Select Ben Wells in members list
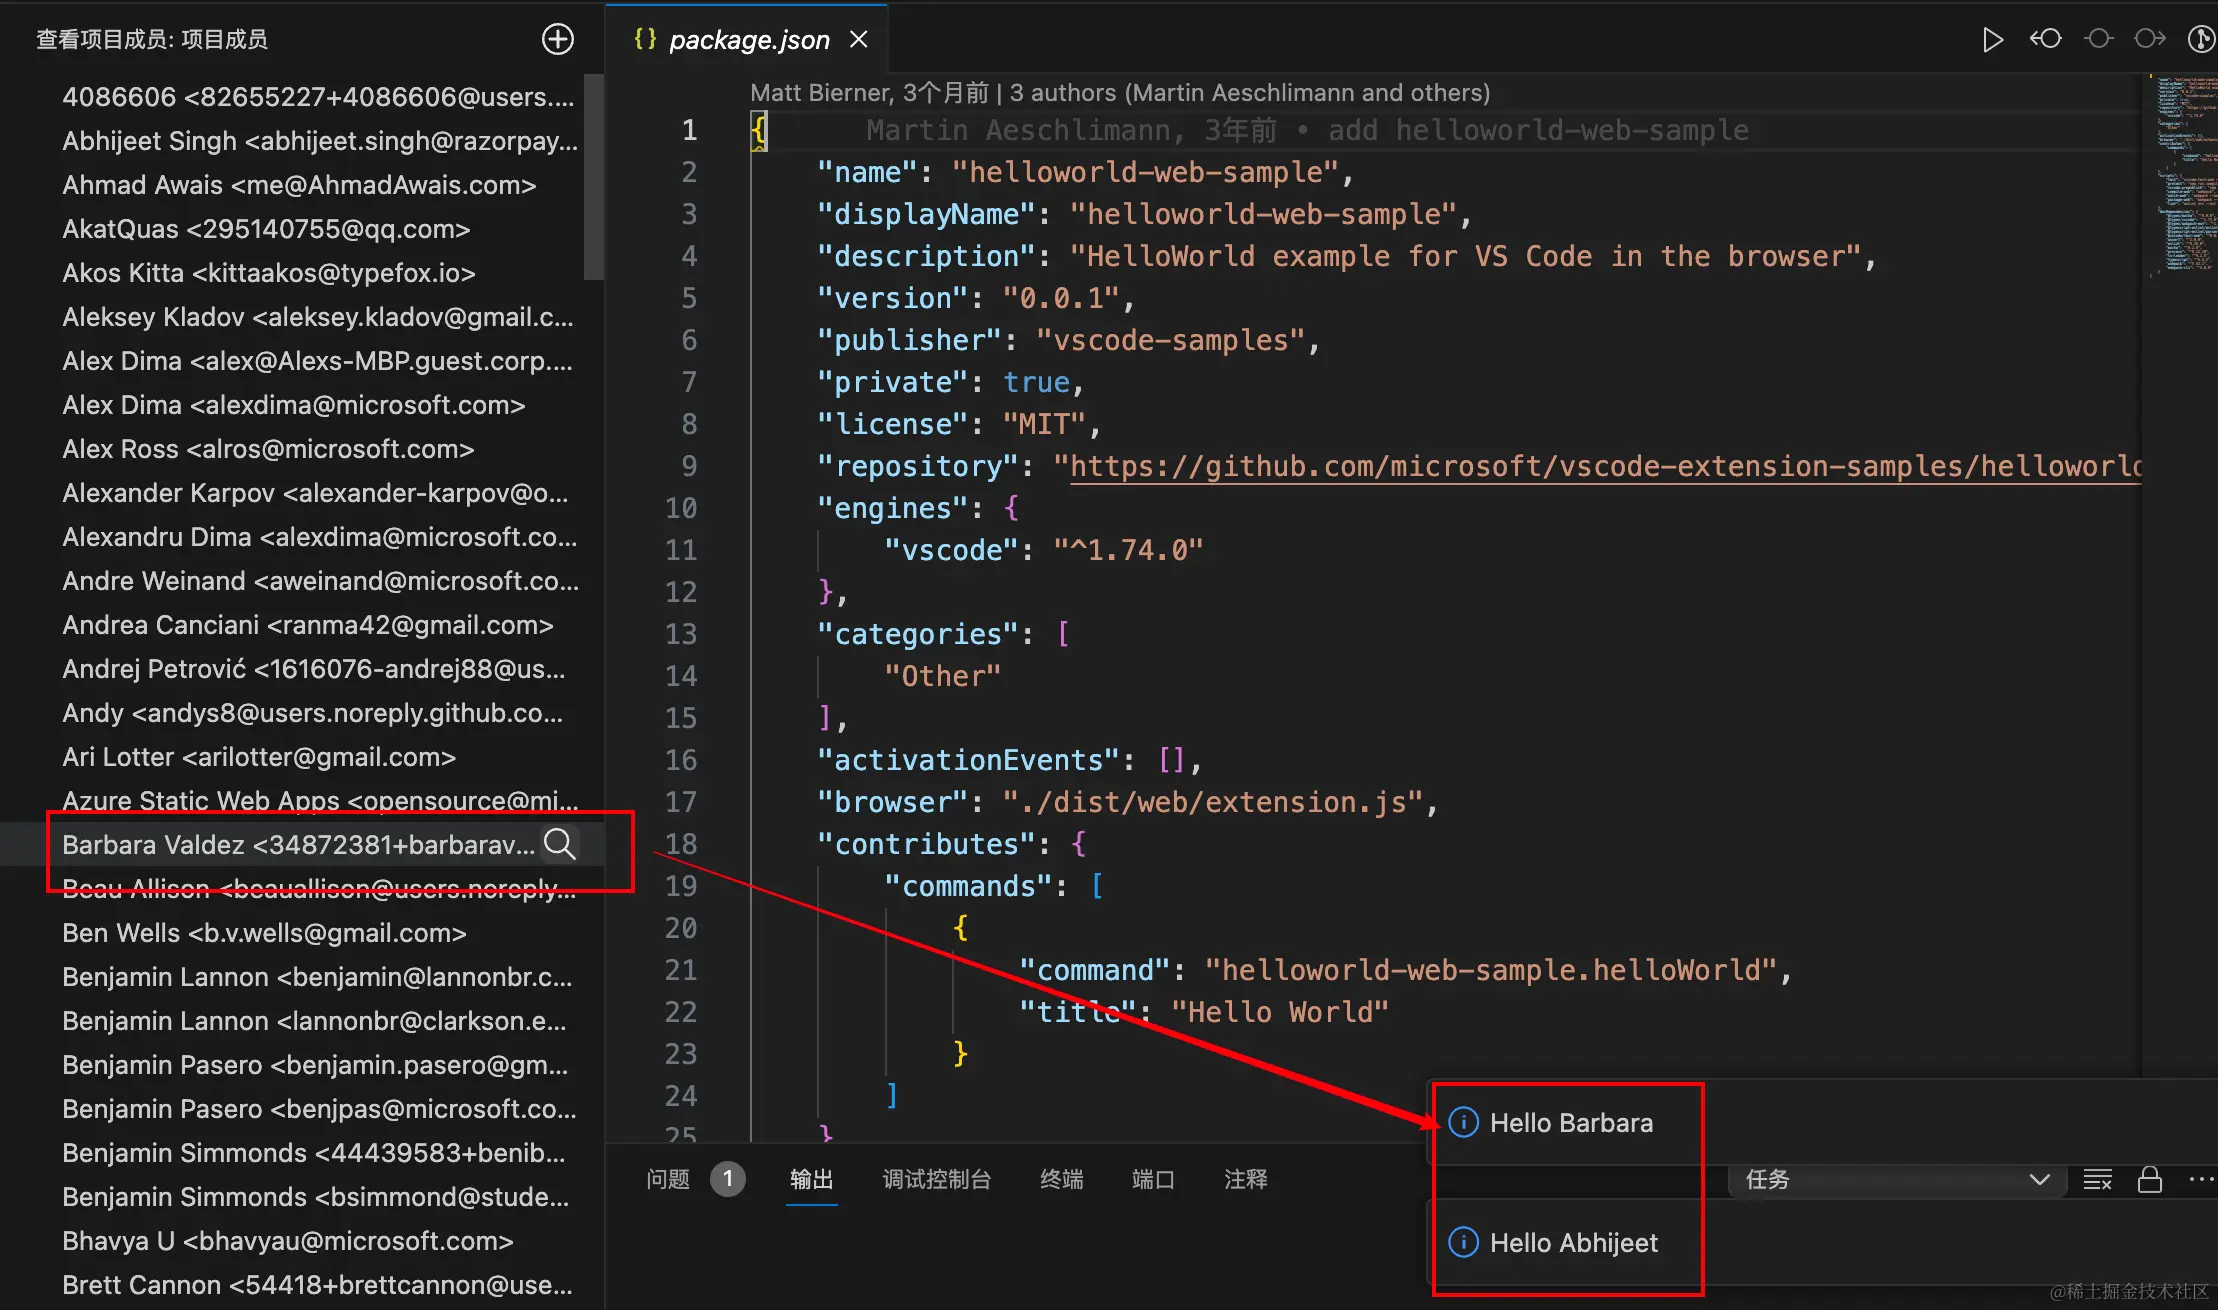 [x=264, y=933]
